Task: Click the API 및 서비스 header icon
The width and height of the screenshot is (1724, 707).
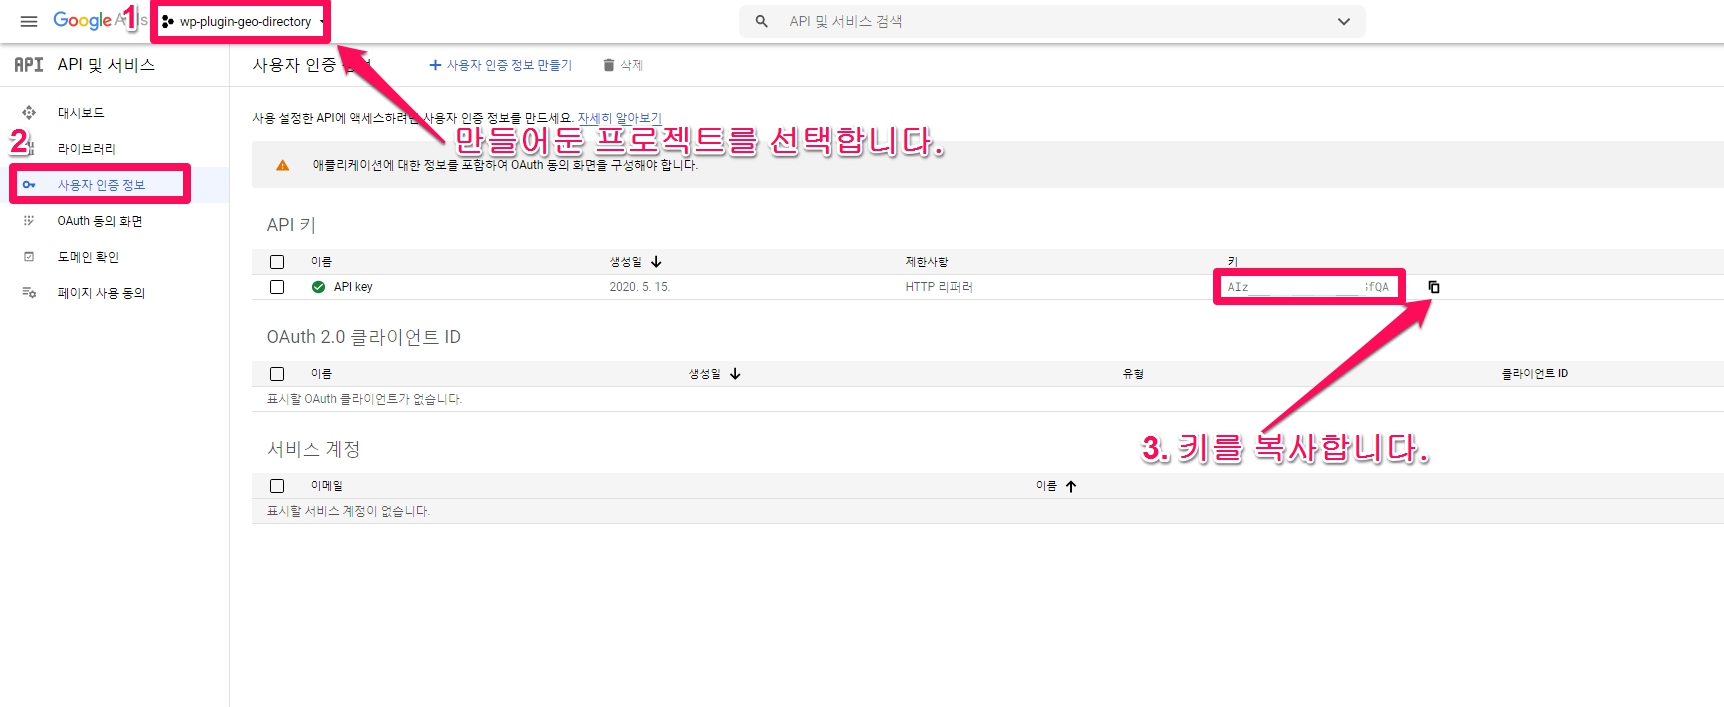Action: (x=28, y=65)
